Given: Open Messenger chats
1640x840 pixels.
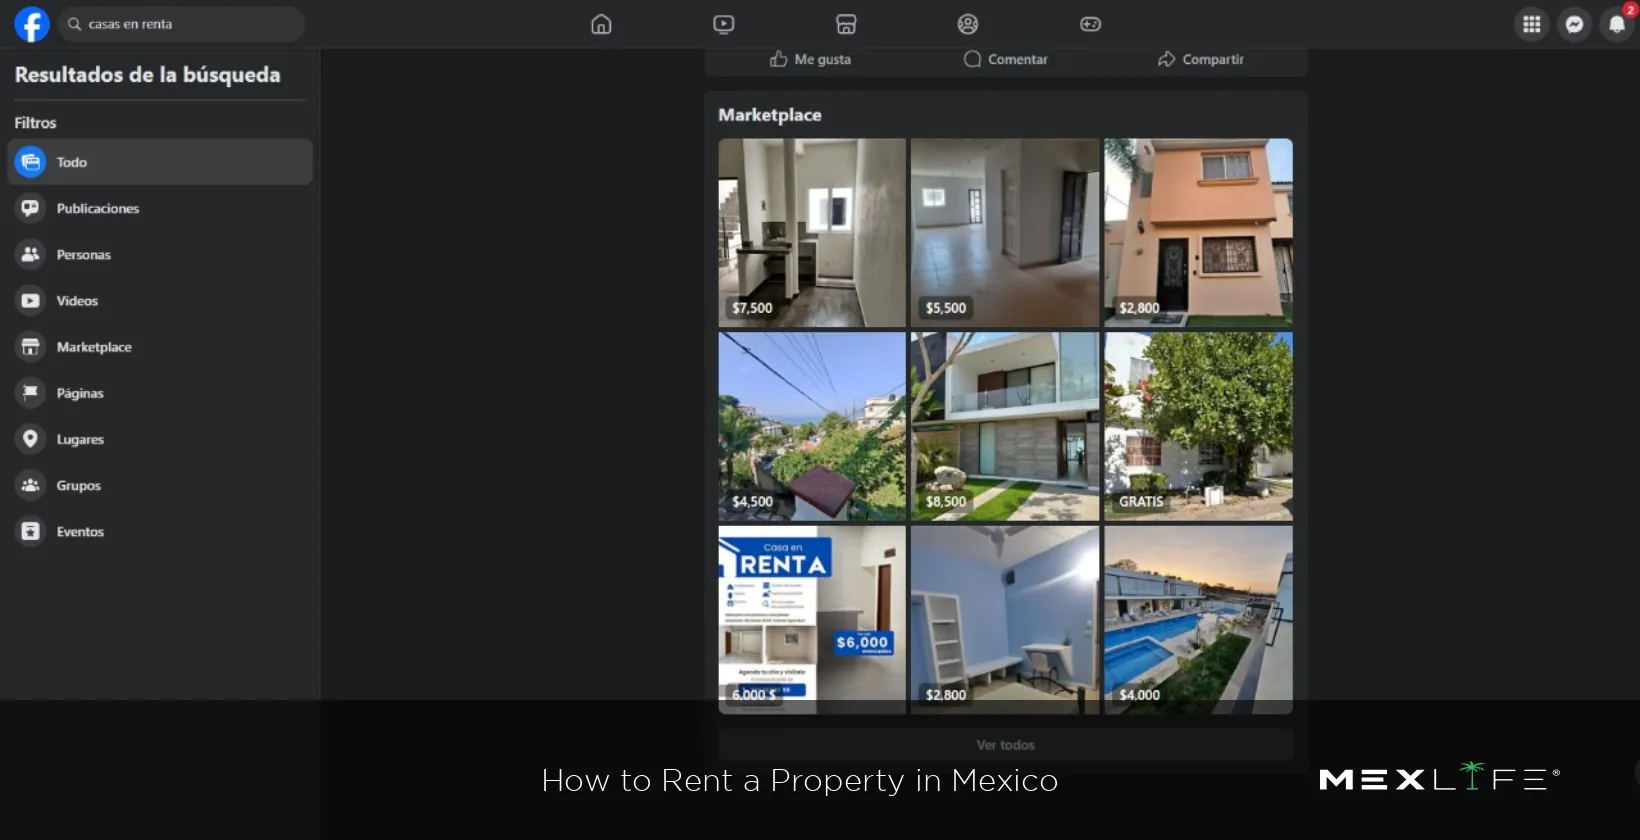Looking at the screenshot, I should pos(1574,24).
